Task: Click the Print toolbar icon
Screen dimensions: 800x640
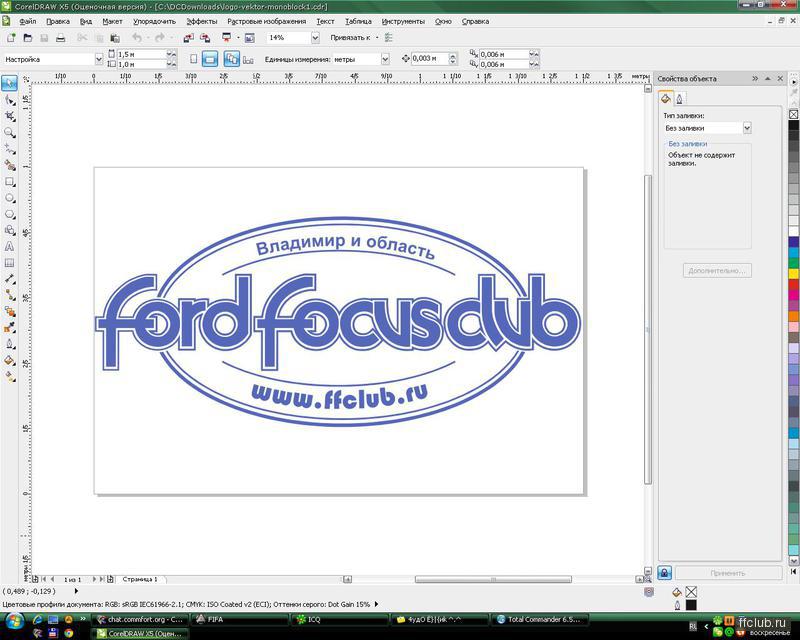Action: [61, 38]
